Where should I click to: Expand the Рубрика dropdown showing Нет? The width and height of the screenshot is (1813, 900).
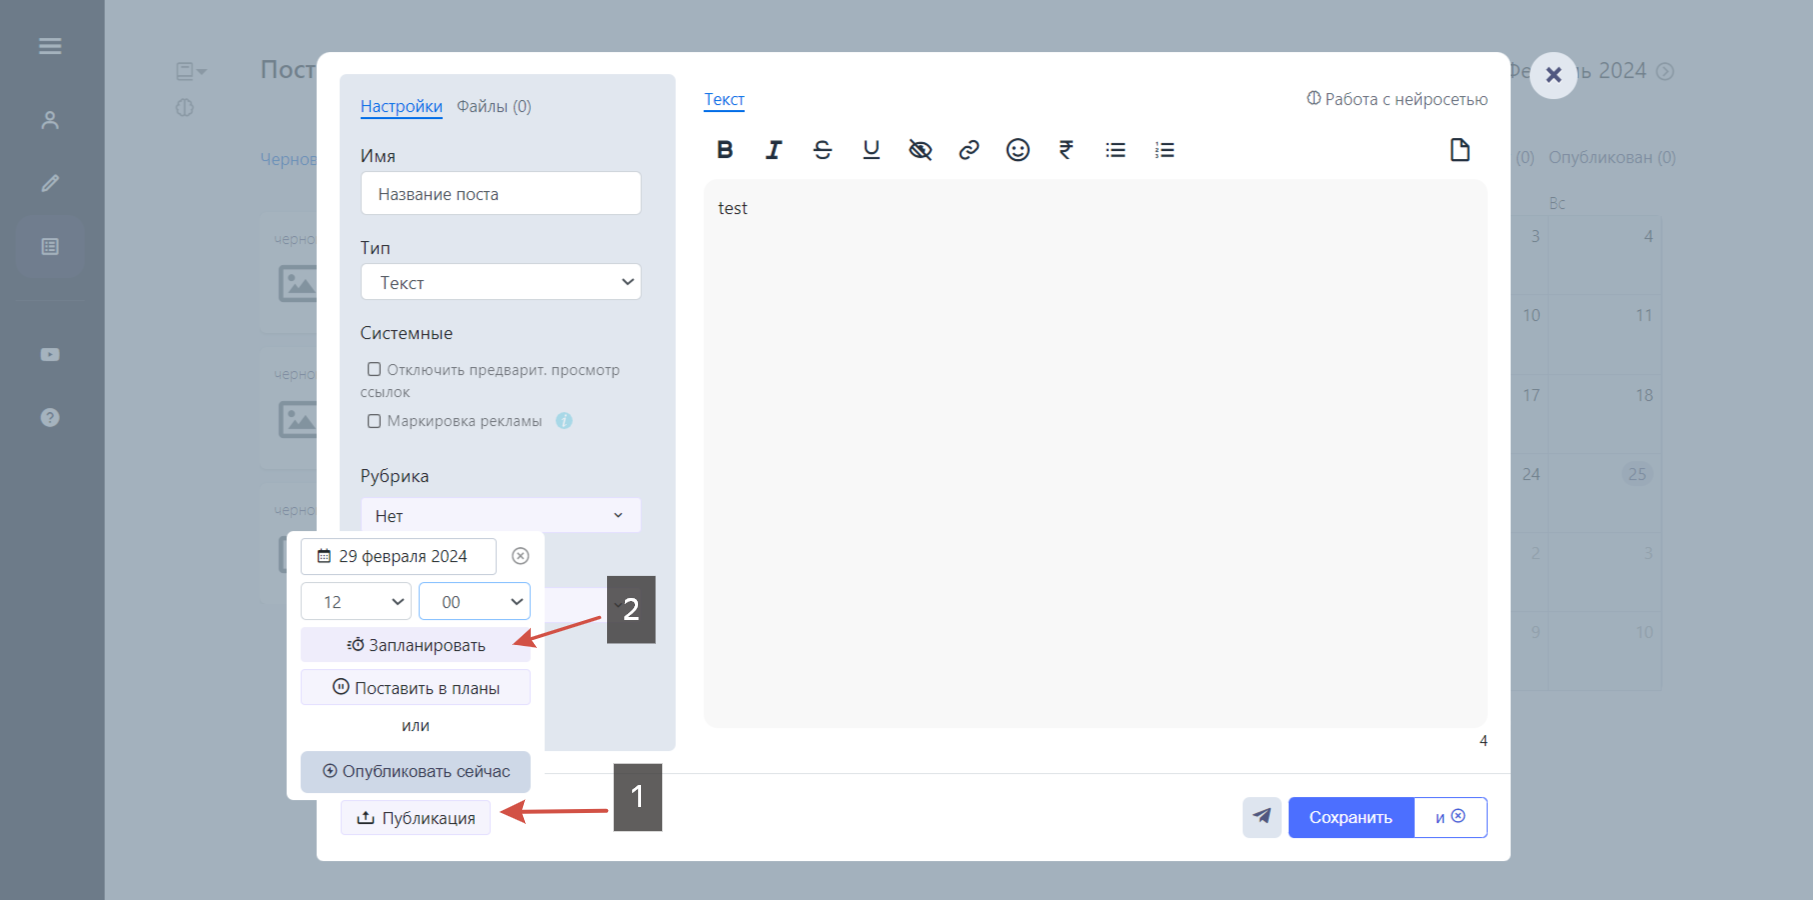[501, 515]
